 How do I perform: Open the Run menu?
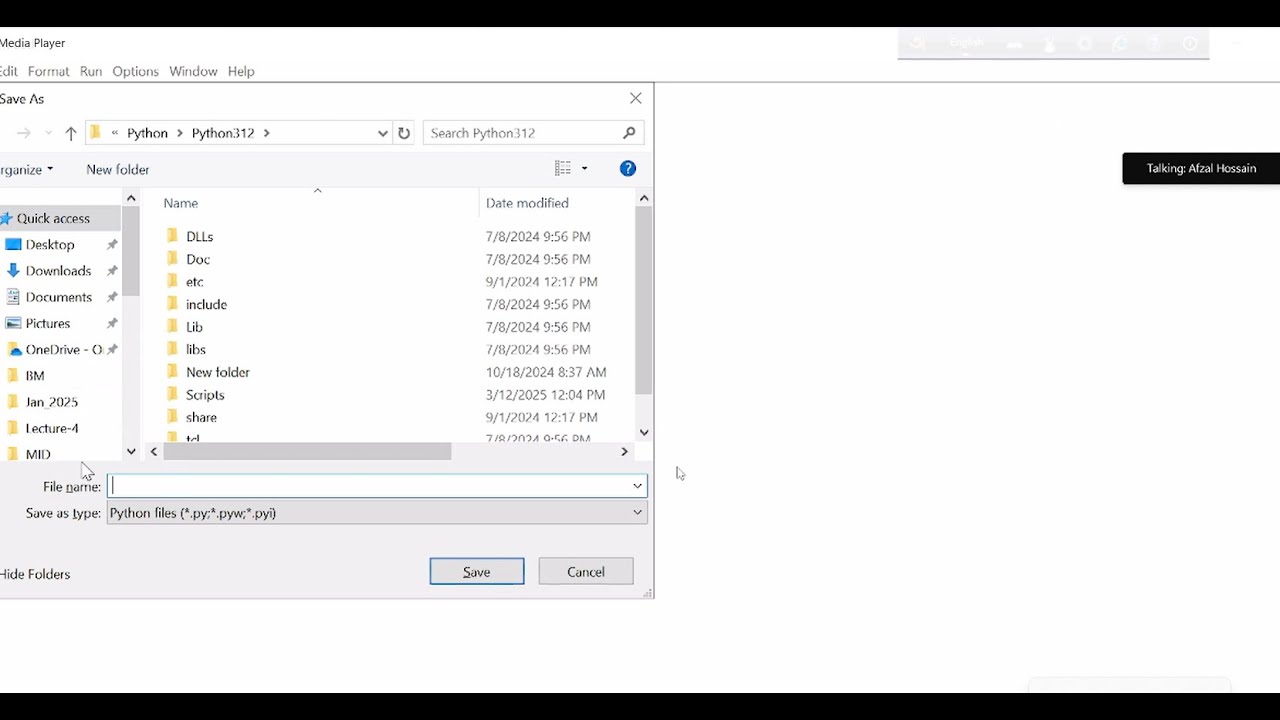(x=91, y=71)
